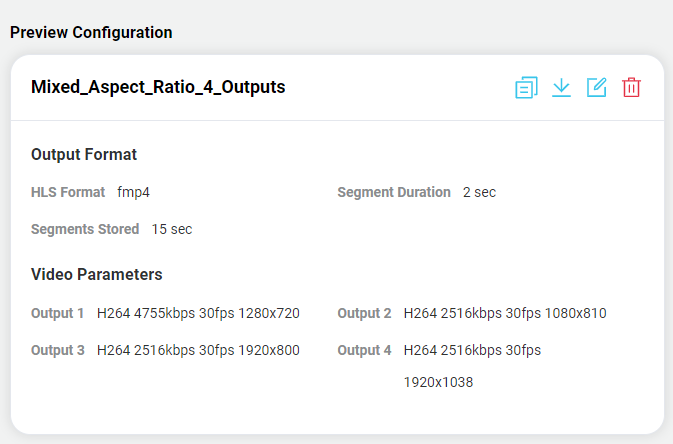Click the Output 3 1920x800 value
This screenshot has width=673, height=444.
tap(198, 350)
